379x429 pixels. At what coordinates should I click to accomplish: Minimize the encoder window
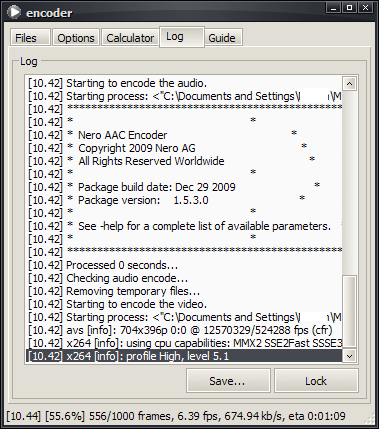coord(333,8)
